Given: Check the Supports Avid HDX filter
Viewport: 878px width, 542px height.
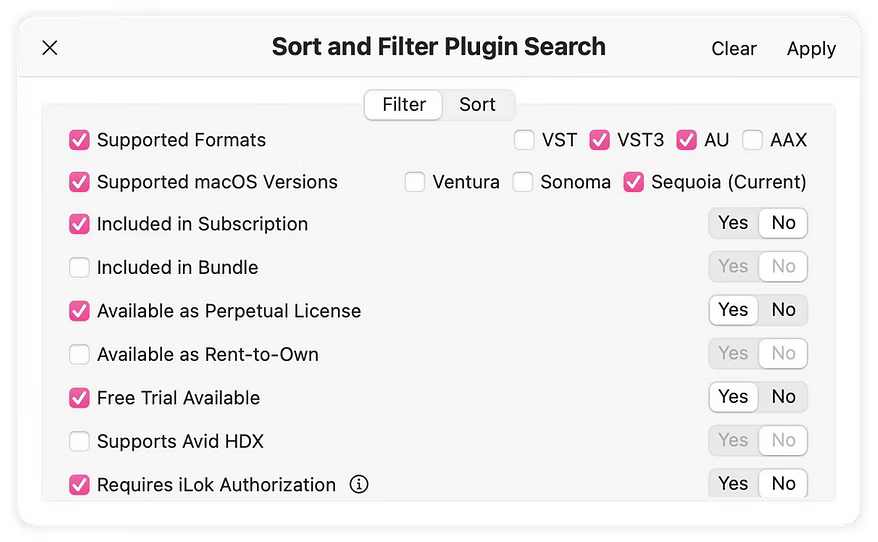Looking at the screenshot, I should [x=80, y=441].
